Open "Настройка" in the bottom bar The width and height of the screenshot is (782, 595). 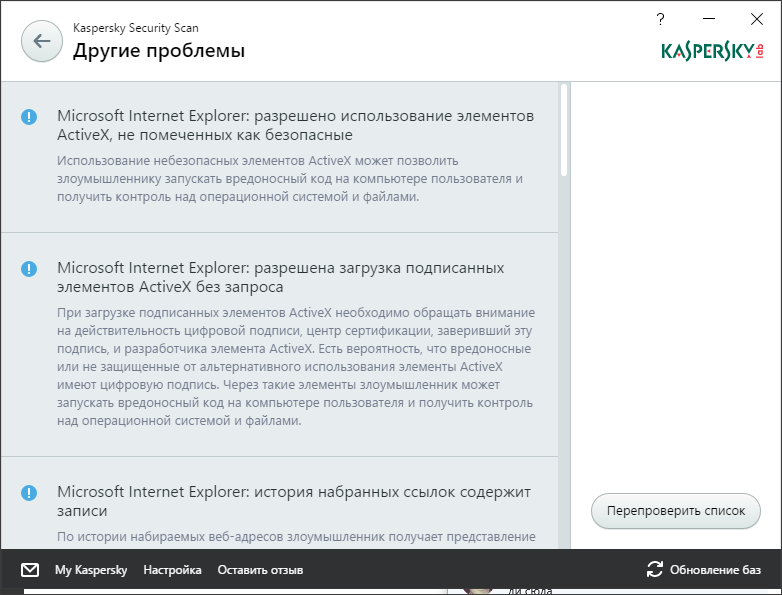(172, 570)
